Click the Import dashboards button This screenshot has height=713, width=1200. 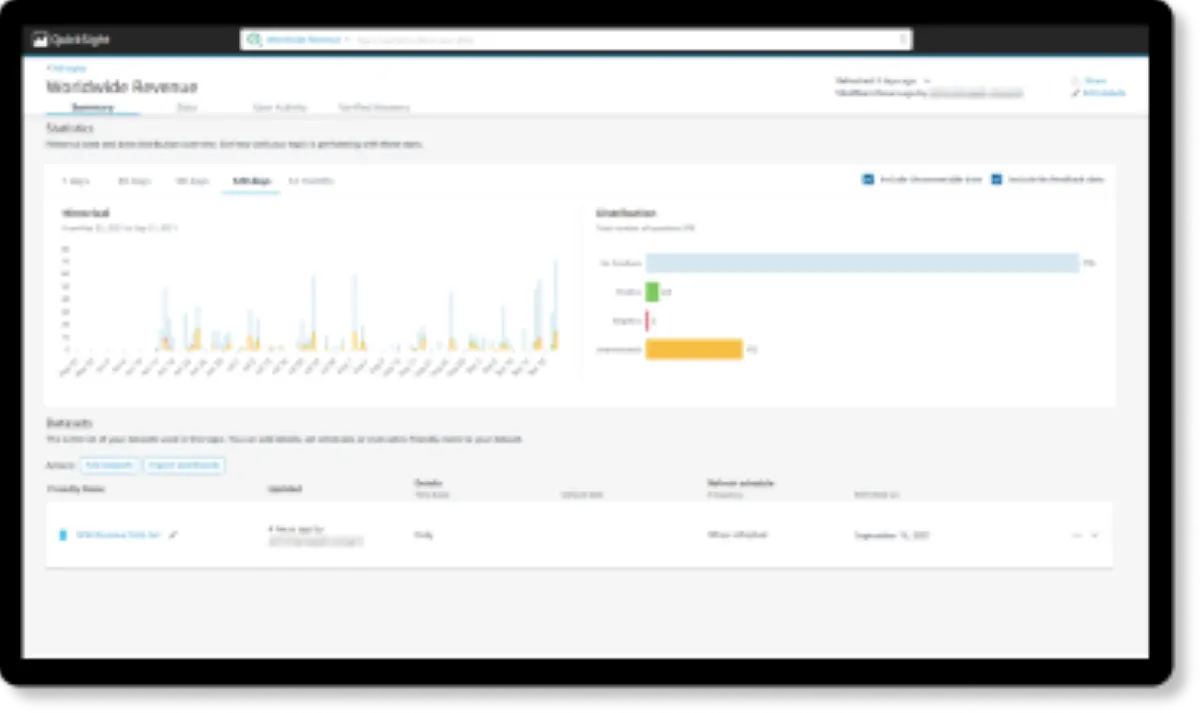(184, 466)
